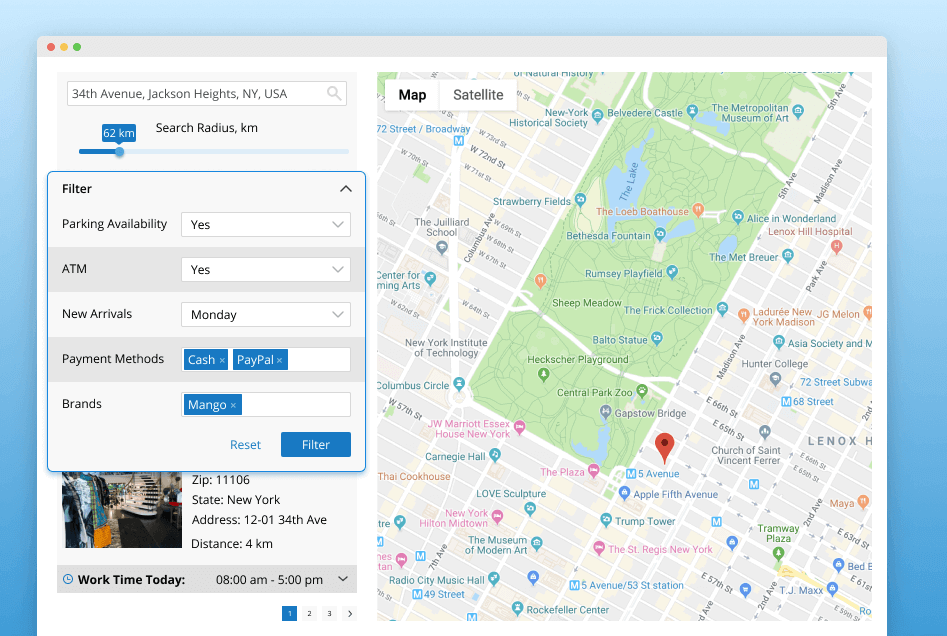Click the Rockefeller Center marker icon
This screenshot has width=947, height=636.
point(517,608)
